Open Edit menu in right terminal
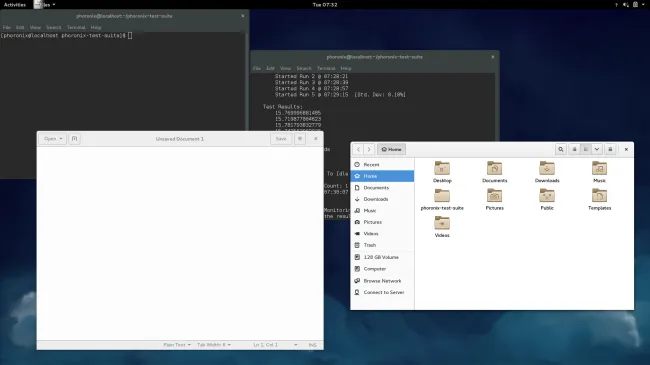 (270, 68)
